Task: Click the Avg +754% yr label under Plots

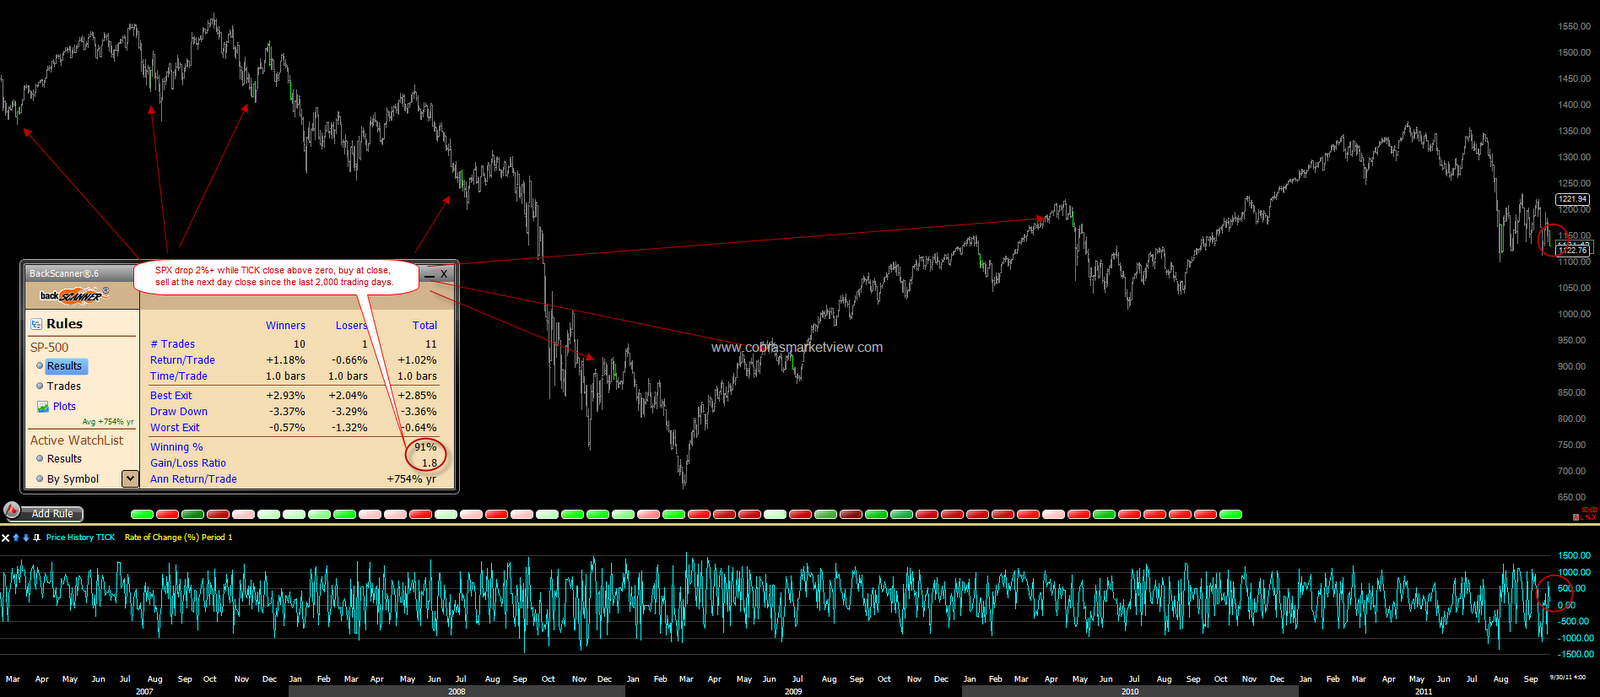Action: (x=108, y=422)
